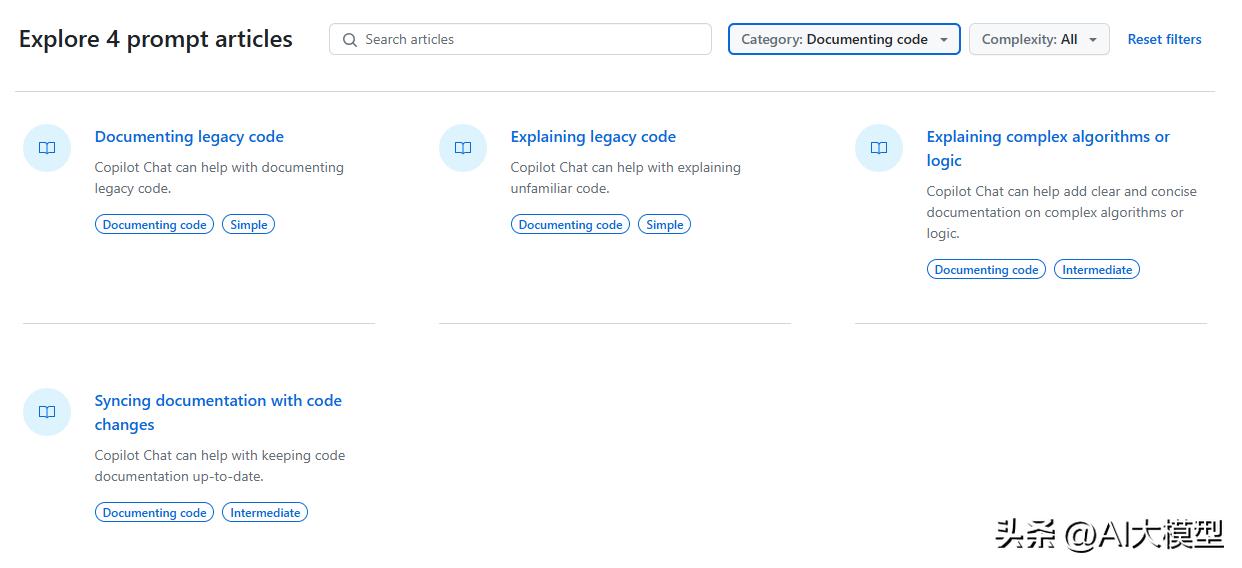Expand the Complexity: All dropdown
The width and height of the screenshot is (1242, 568).
(1038, 40)
